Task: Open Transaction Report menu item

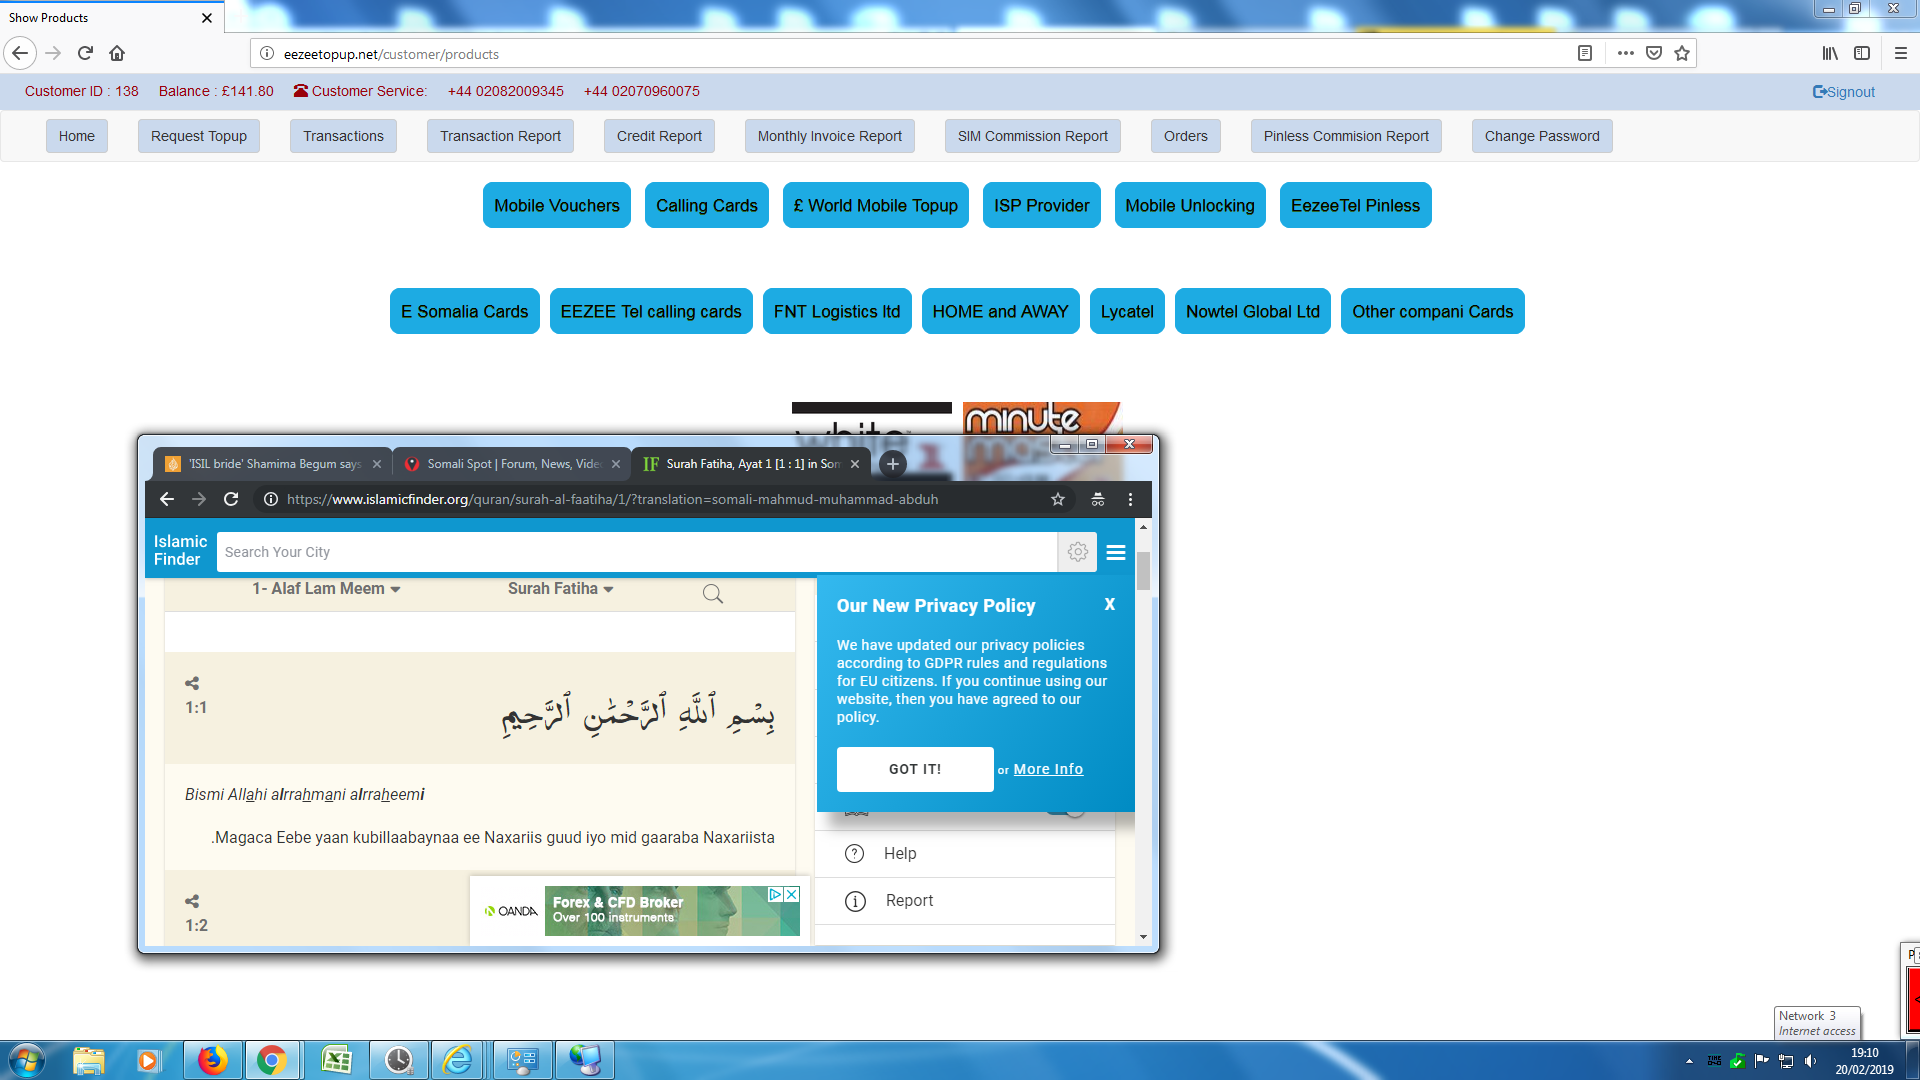Action: pyautogui.click(x=500, y=136)
